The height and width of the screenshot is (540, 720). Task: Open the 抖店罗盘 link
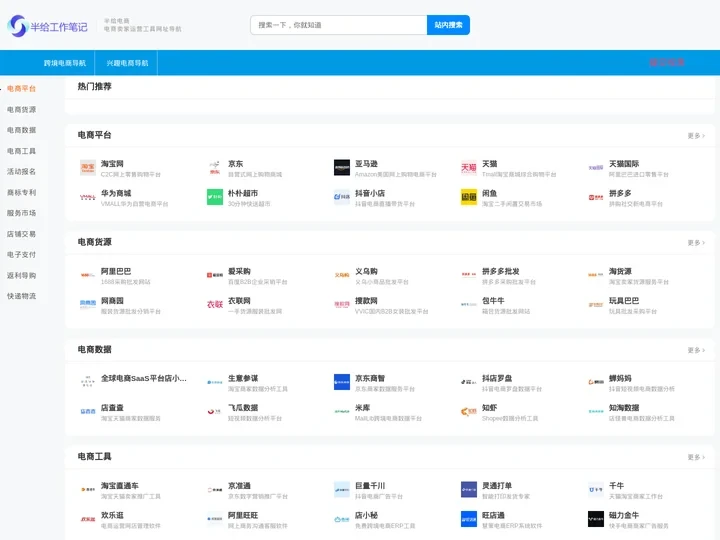tap(497, 378)
